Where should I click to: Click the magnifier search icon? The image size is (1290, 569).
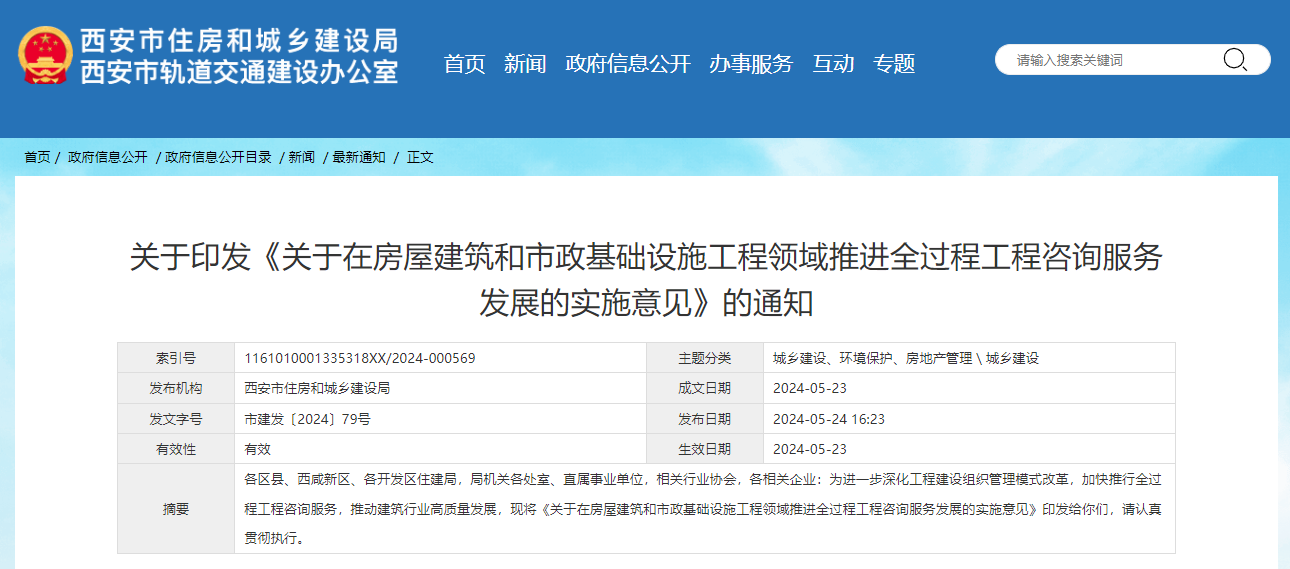[1235, 60]
